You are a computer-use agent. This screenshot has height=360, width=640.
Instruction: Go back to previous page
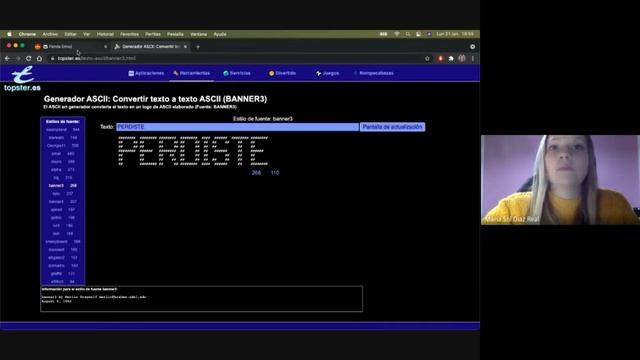click(7, 58)
